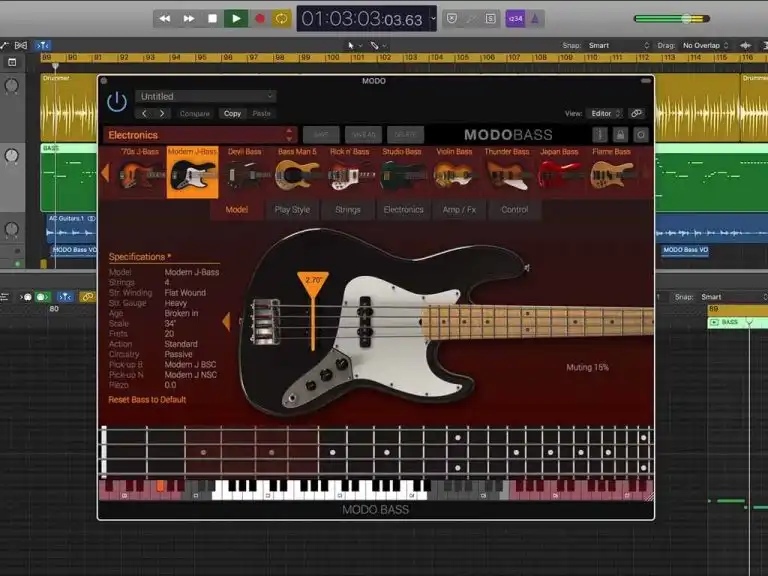
Task: Select the Devil Bass model
Action: pyautogui.click(x=244, y=171)
